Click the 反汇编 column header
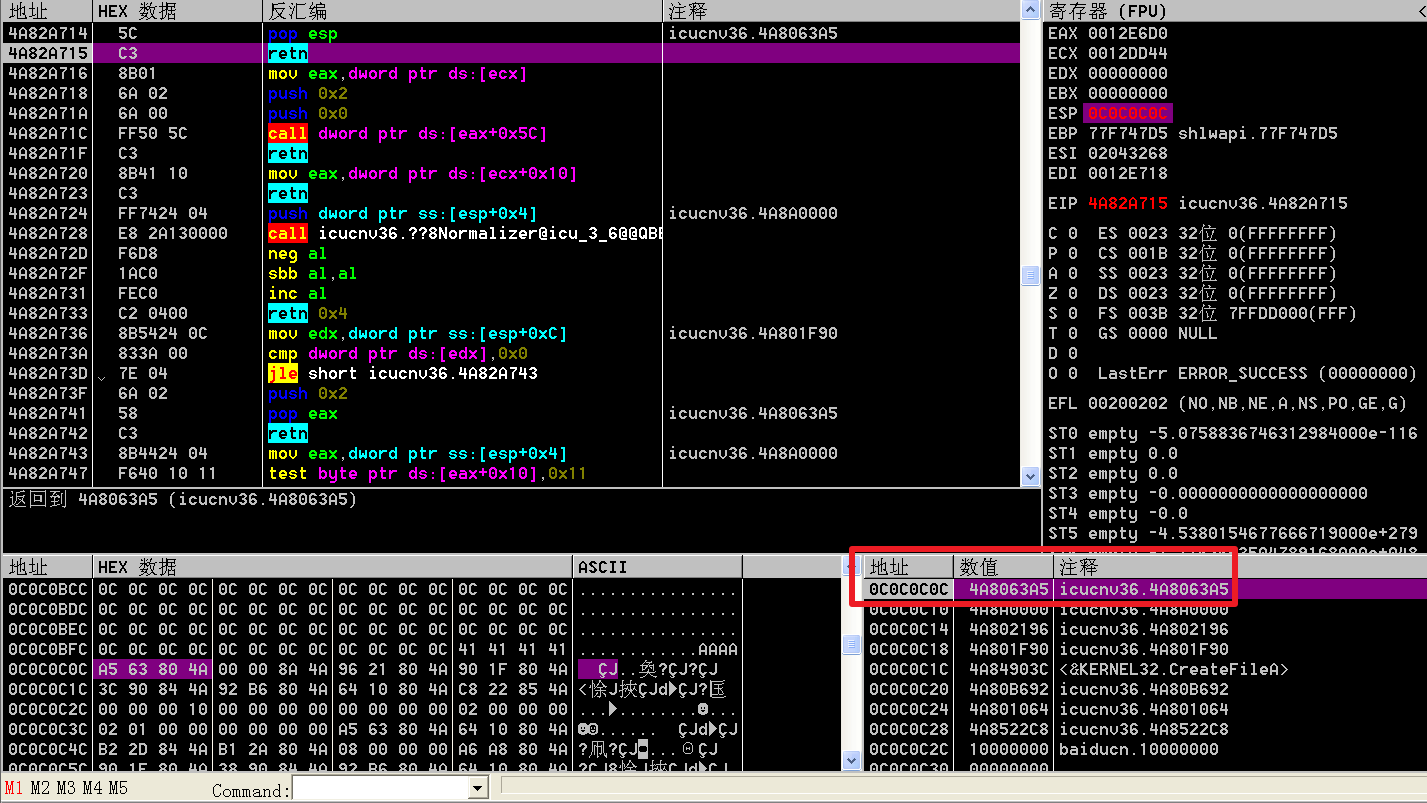 click(x=463, y=11)
